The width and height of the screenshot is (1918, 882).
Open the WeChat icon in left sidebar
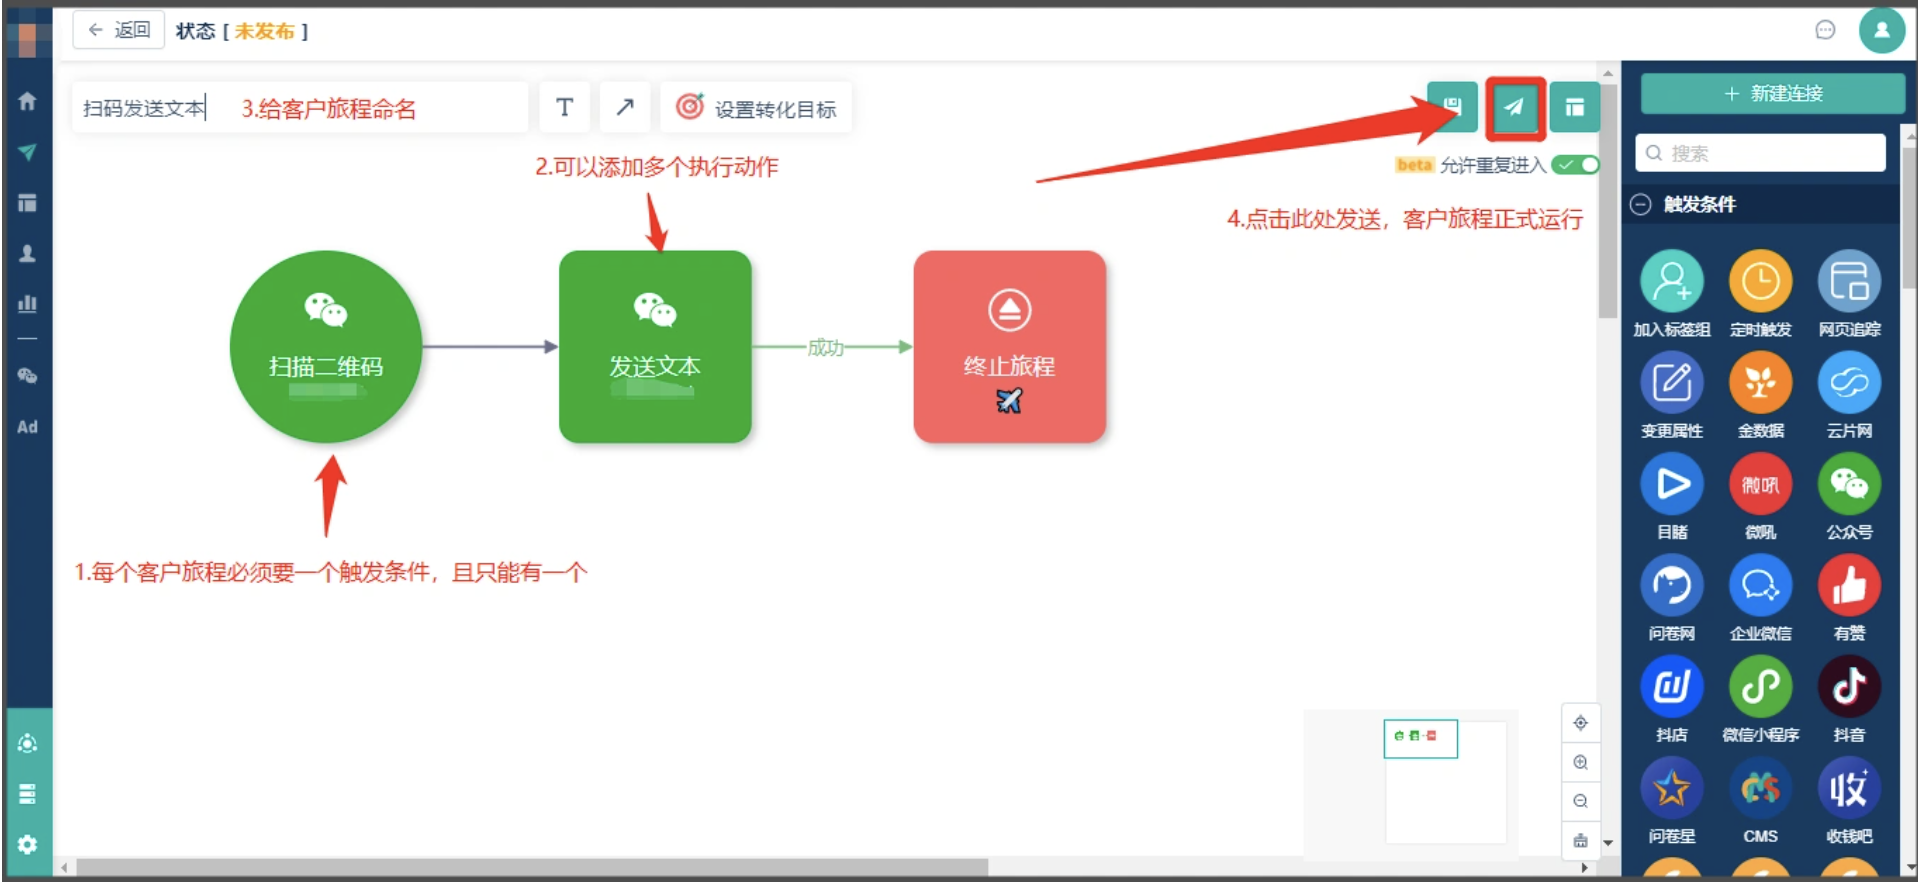[27, 376]
